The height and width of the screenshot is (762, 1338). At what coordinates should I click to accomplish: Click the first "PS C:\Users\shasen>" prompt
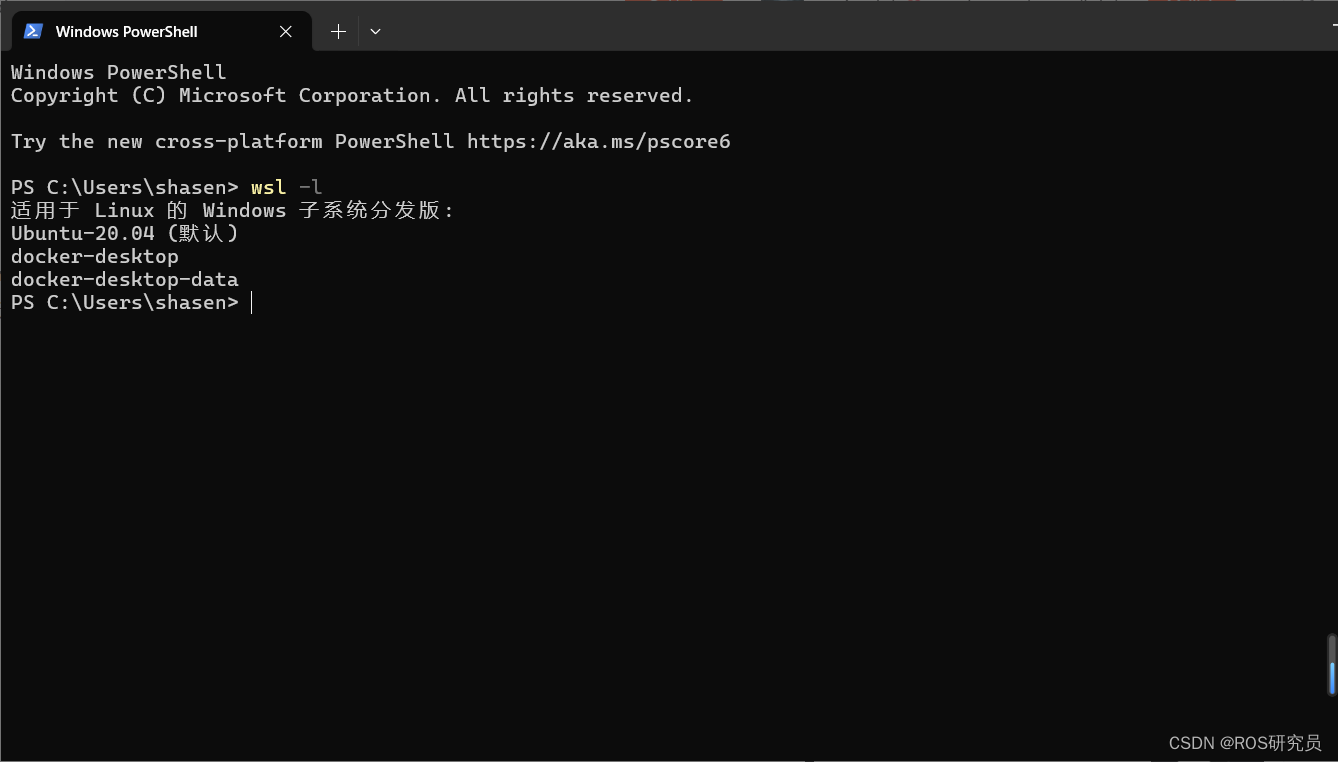pos(125,188)
